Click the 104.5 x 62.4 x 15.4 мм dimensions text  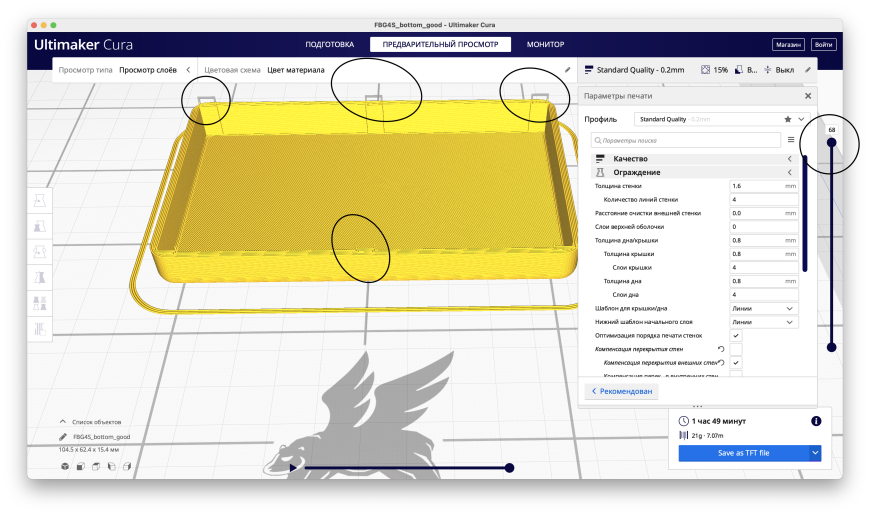[x=89, y=450]
